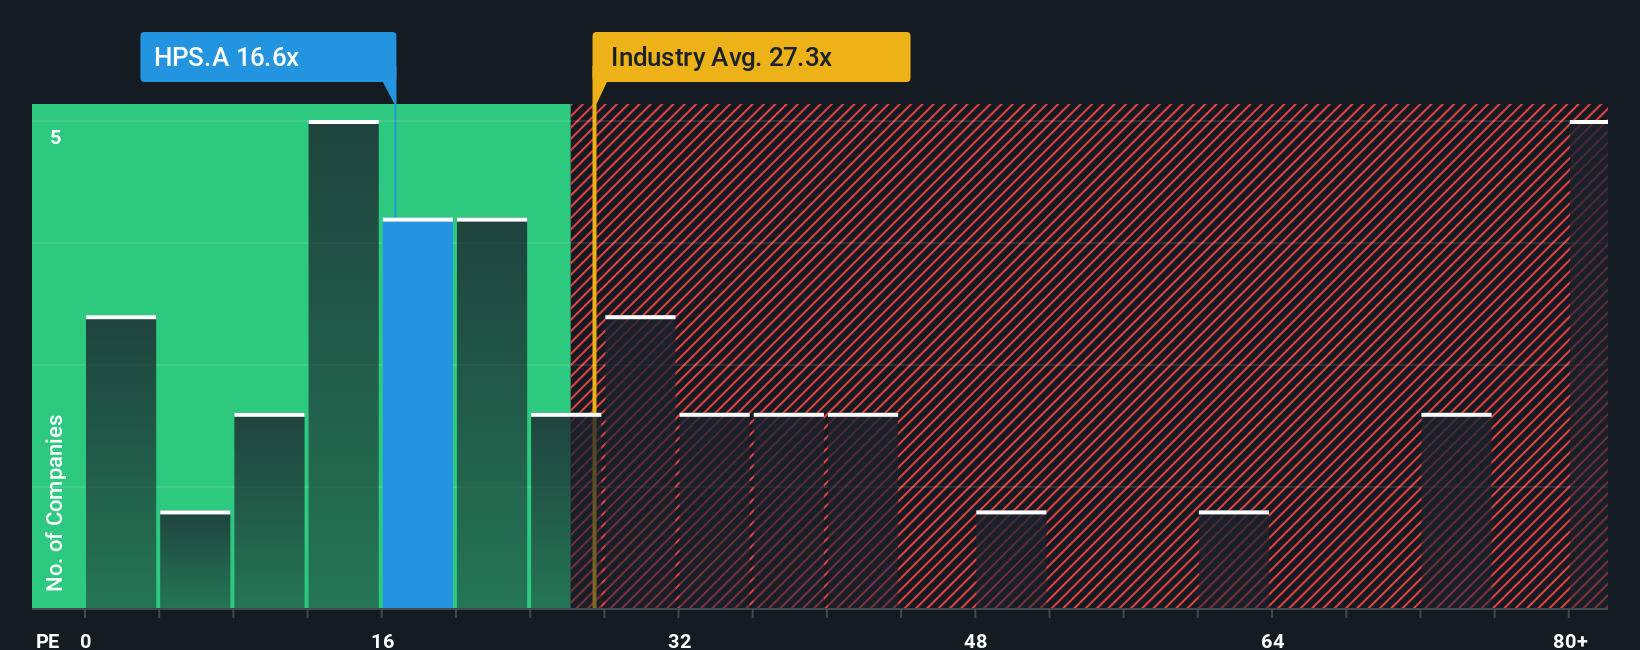1640x650 pixels.
Task: Click the x-axis label 48
Action: point(976,640)
